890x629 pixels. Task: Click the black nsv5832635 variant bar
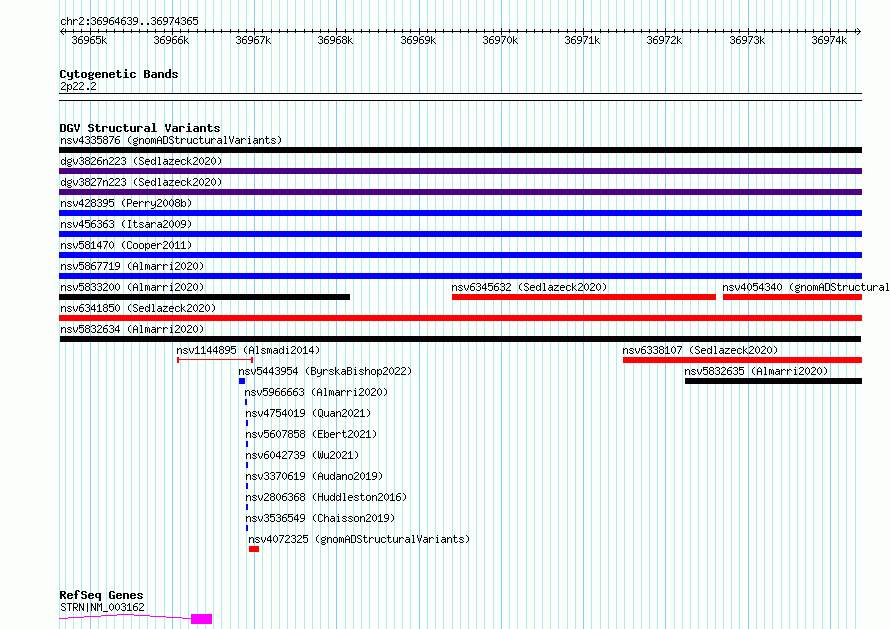[774, 381]
